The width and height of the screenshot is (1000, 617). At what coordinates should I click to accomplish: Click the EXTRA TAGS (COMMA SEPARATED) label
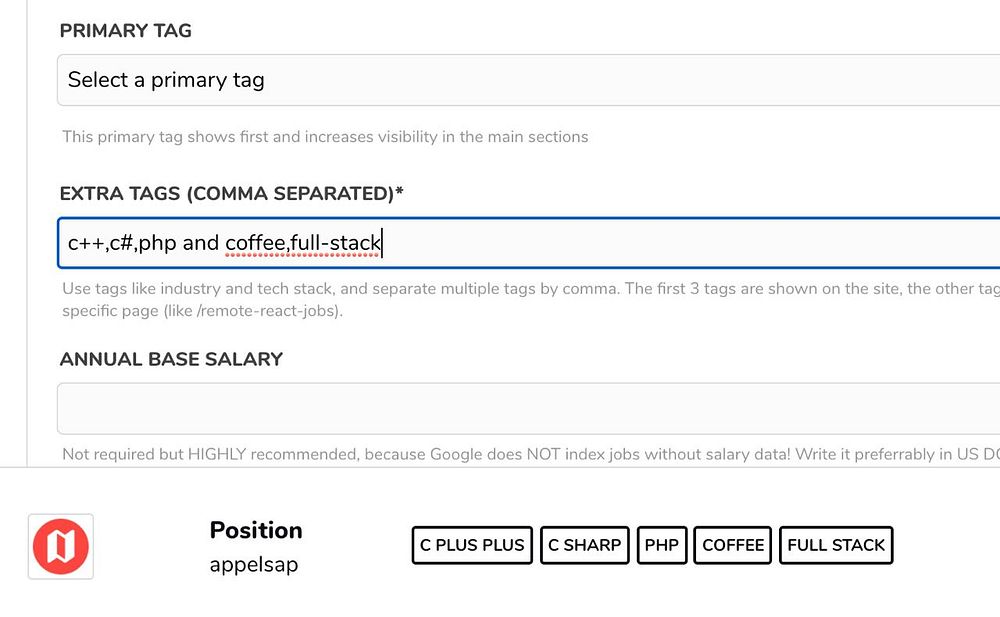(x=231, y=194)
